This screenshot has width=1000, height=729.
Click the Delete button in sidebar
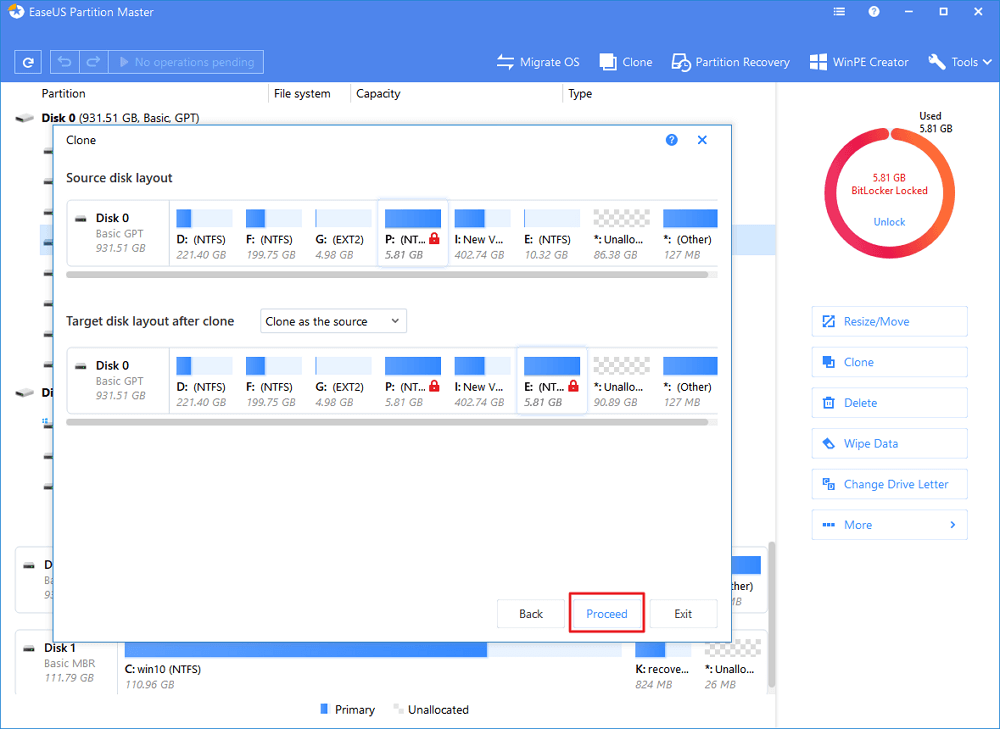[889, 403]
